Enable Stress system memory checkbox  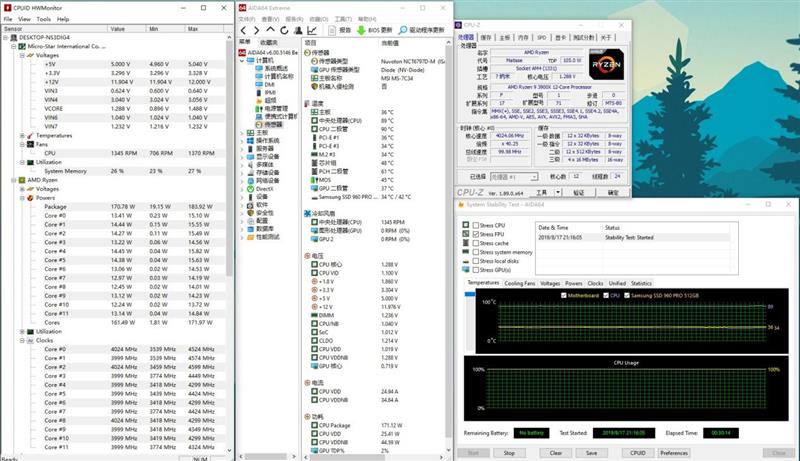pos(476,252)
